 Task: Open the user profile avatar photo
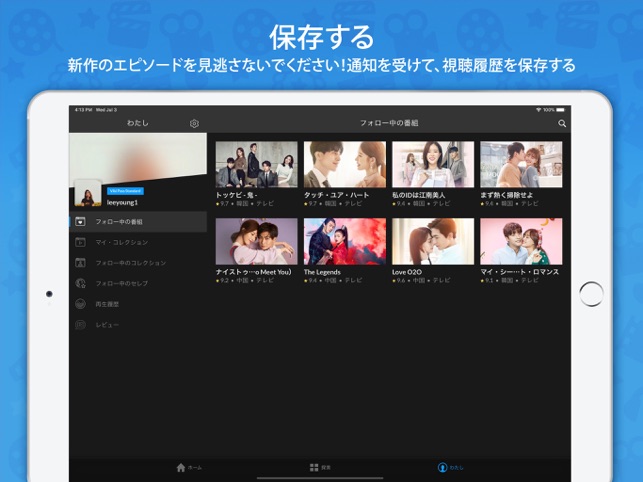click(89, 193)
